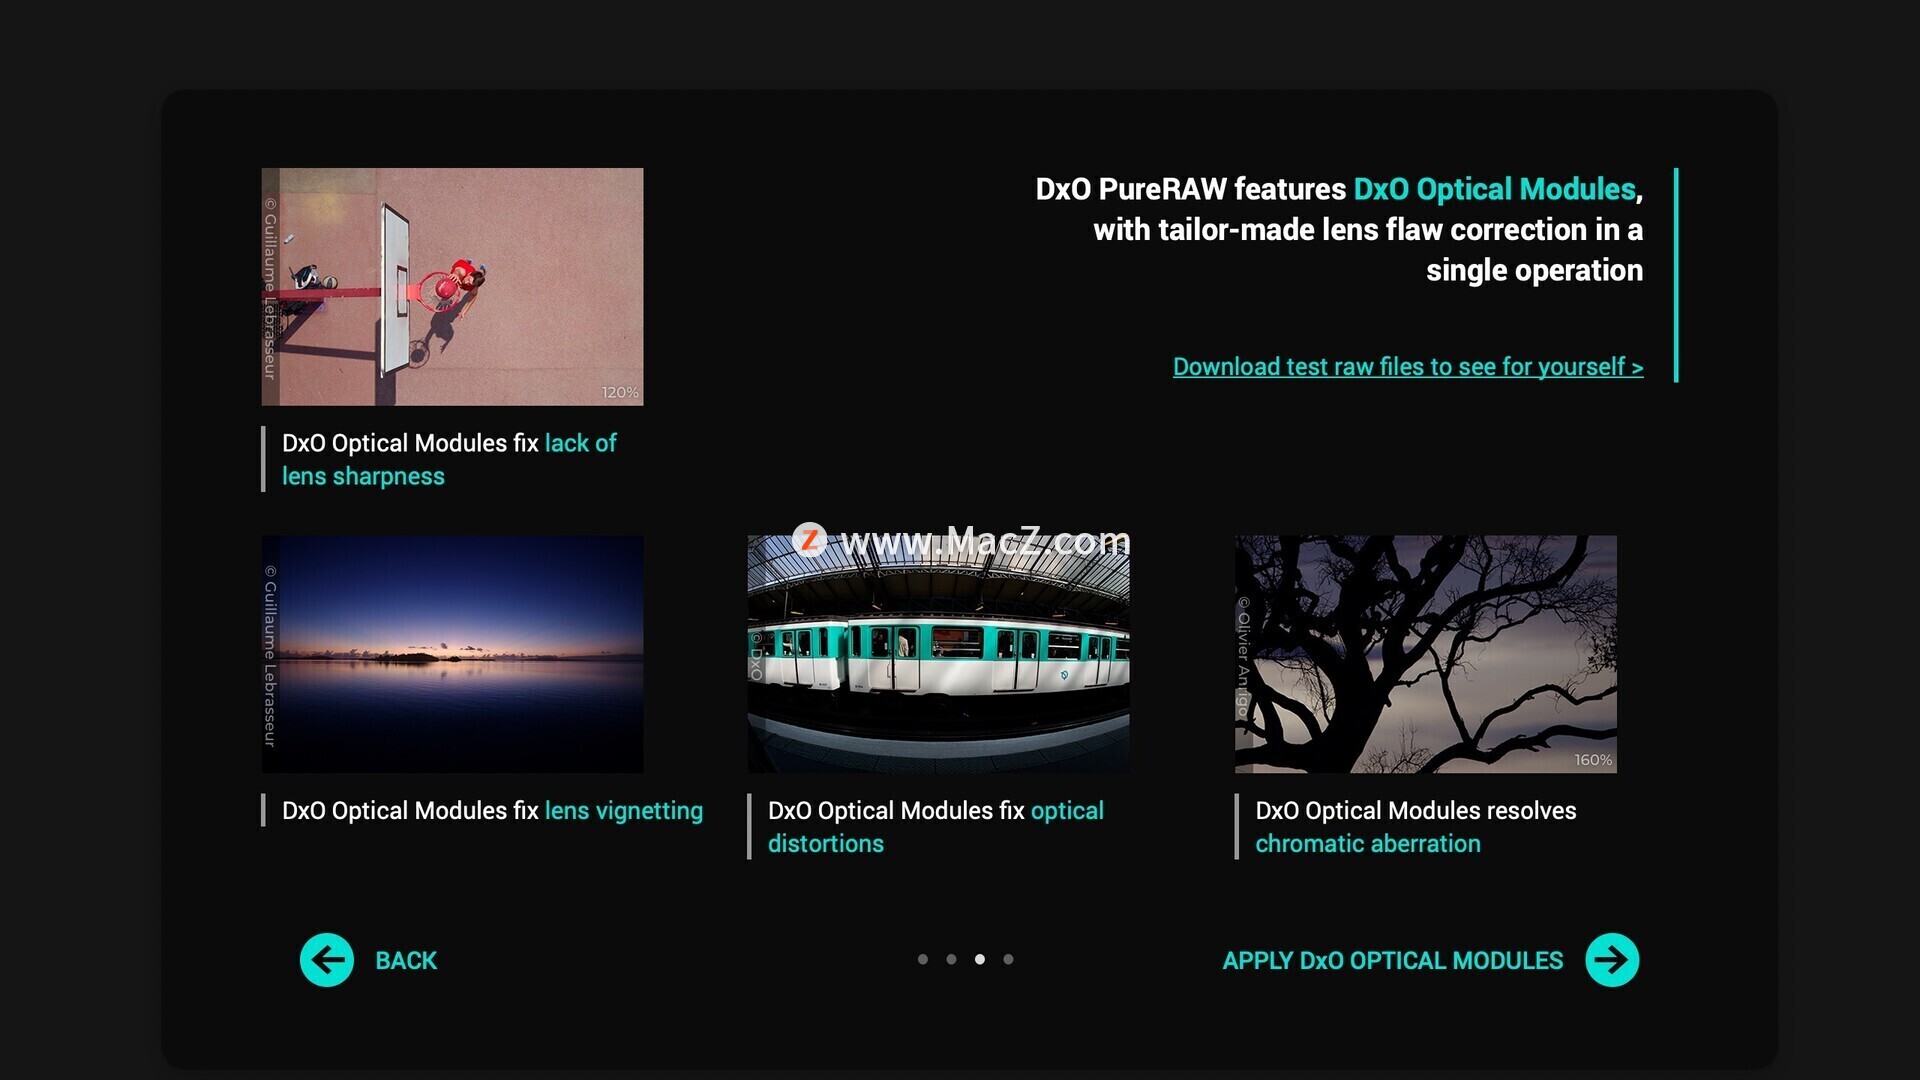The width and height of the screenshot is (1920, 1080).
Task: Click the optical distortions caption
Action: click(936, 826)
